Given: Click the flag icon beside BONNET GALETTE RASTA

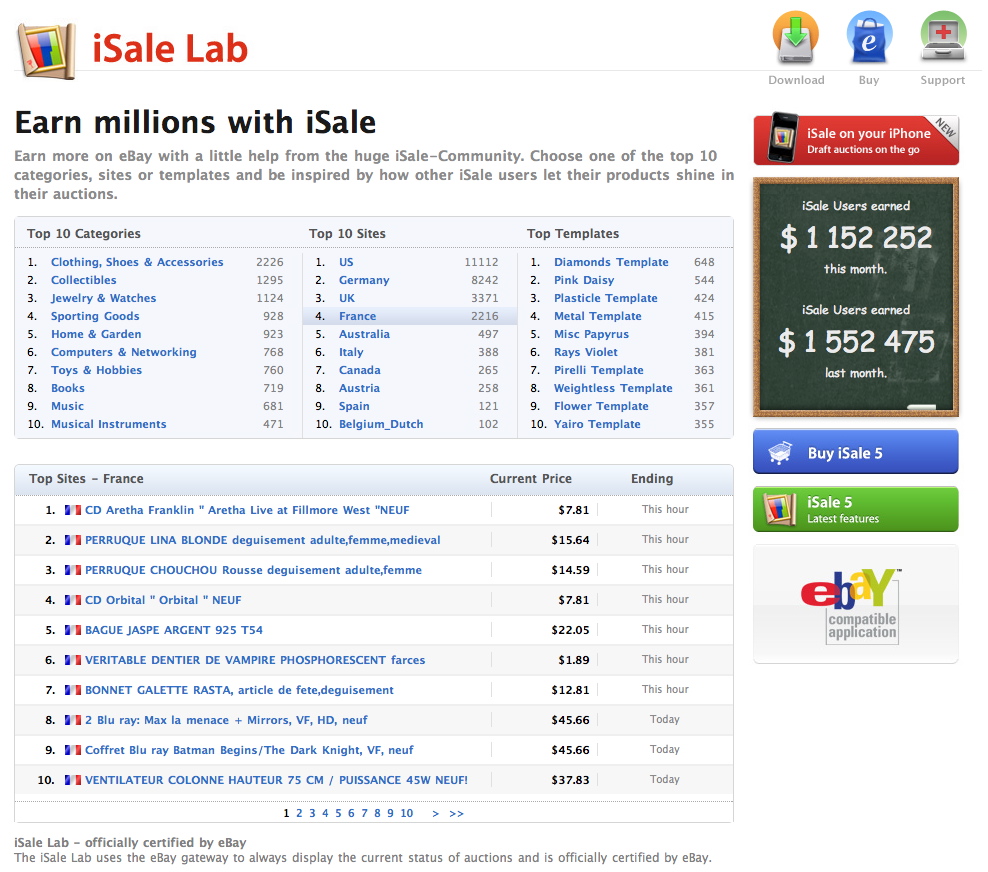Looking at the screenshot, I should pos(72,690).
